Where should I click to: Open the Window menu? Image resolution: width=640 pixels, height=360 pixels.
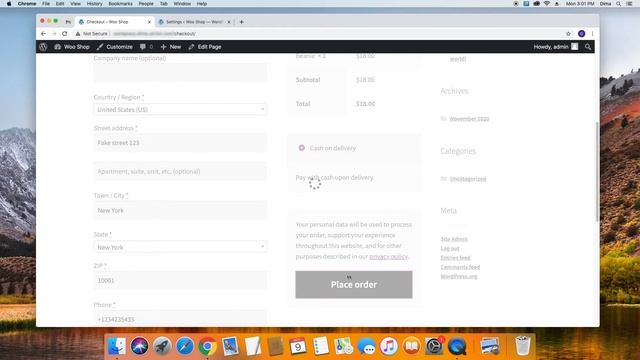coord(182,4)
